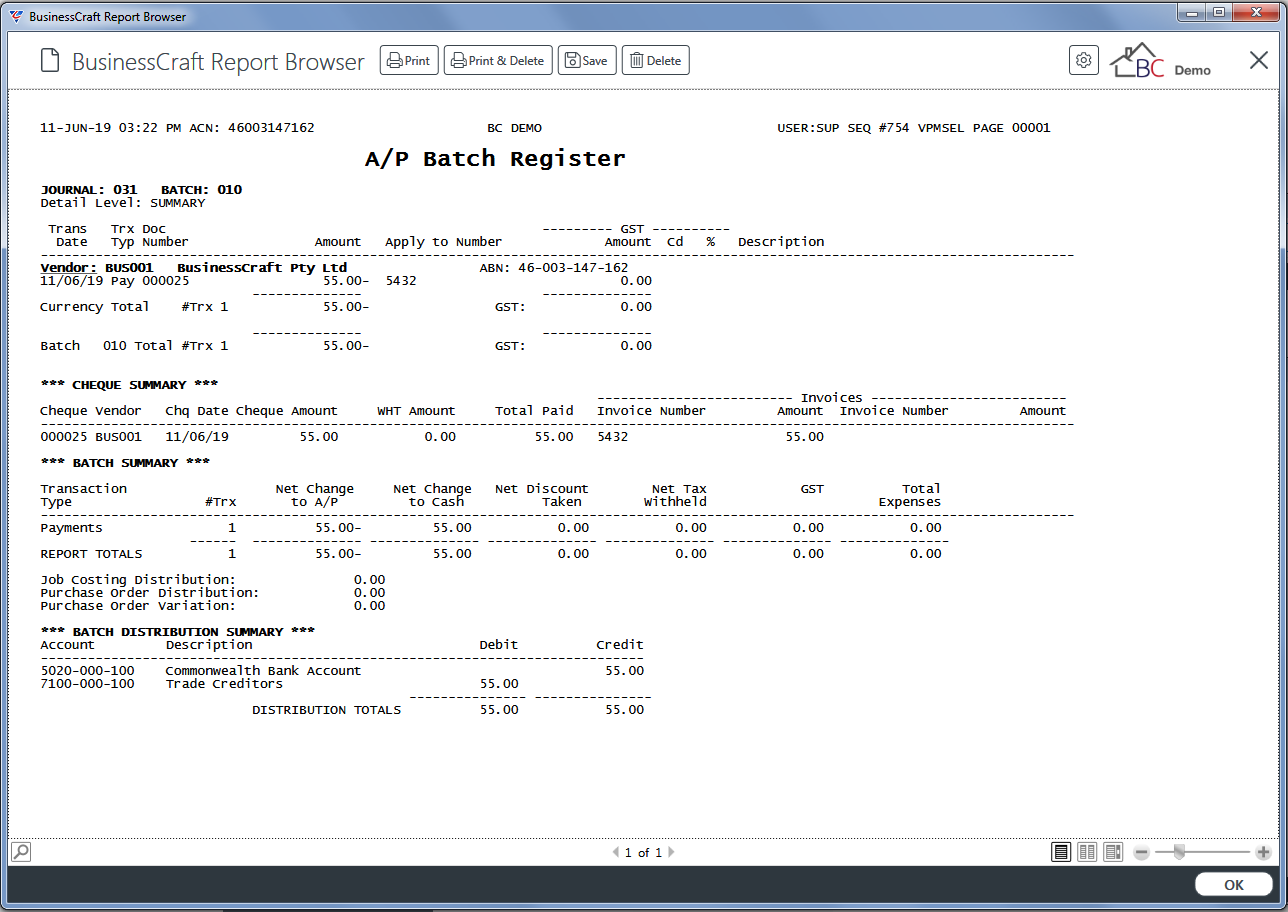Open report browser settings gear
This screenshot has height=912, width=1288.
click(x=1083, y=61)
